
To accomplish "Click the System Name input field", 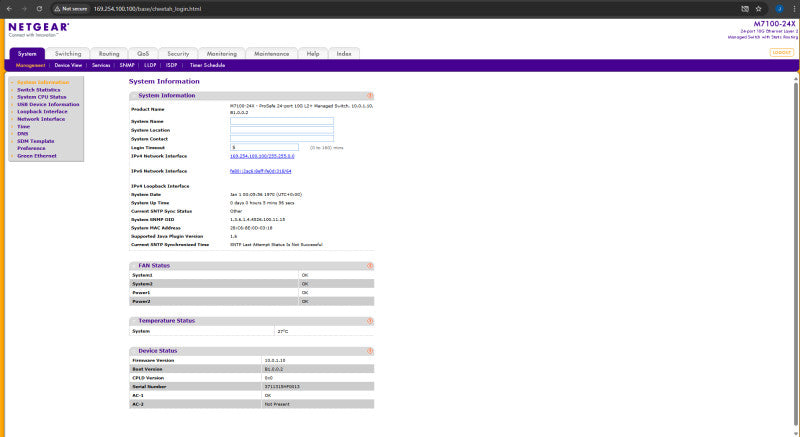I will pyautogui.click(x=282, y=121).
